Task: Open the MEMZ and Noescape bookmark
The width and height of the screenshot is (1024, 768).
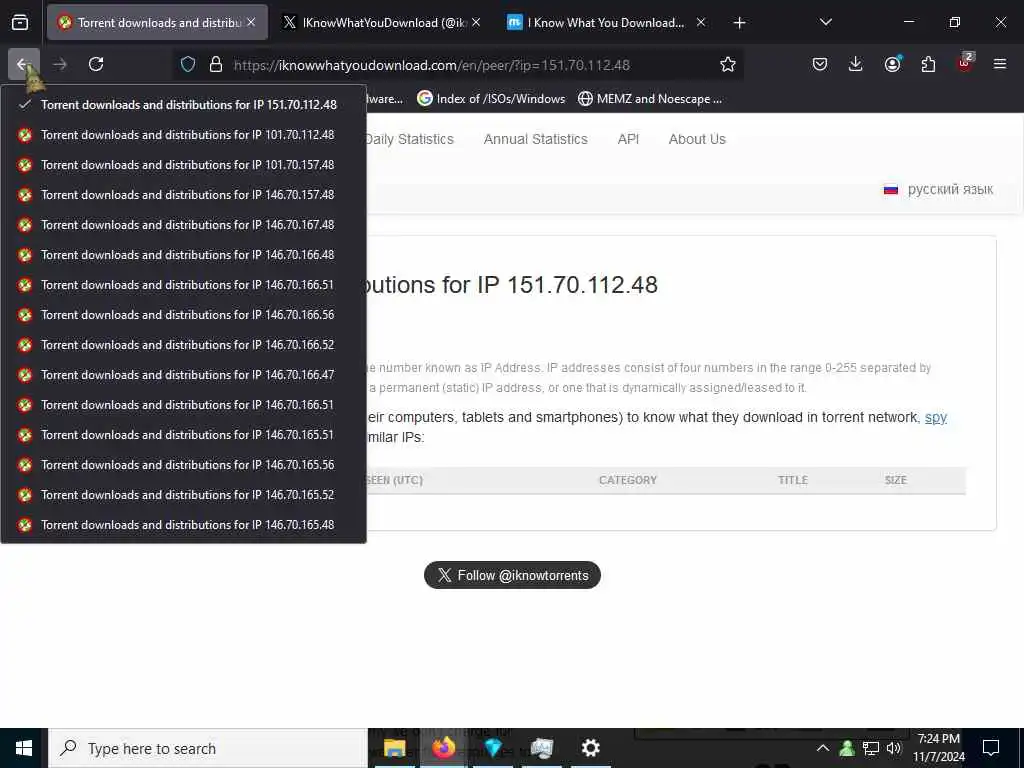Action: click(x=650, y=99)
